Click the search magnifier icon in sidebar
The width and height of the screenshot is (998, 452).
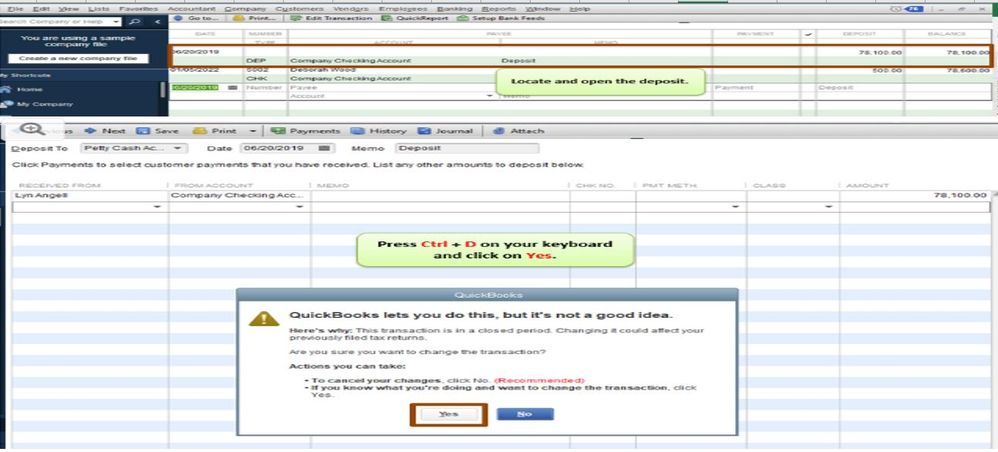134,22
